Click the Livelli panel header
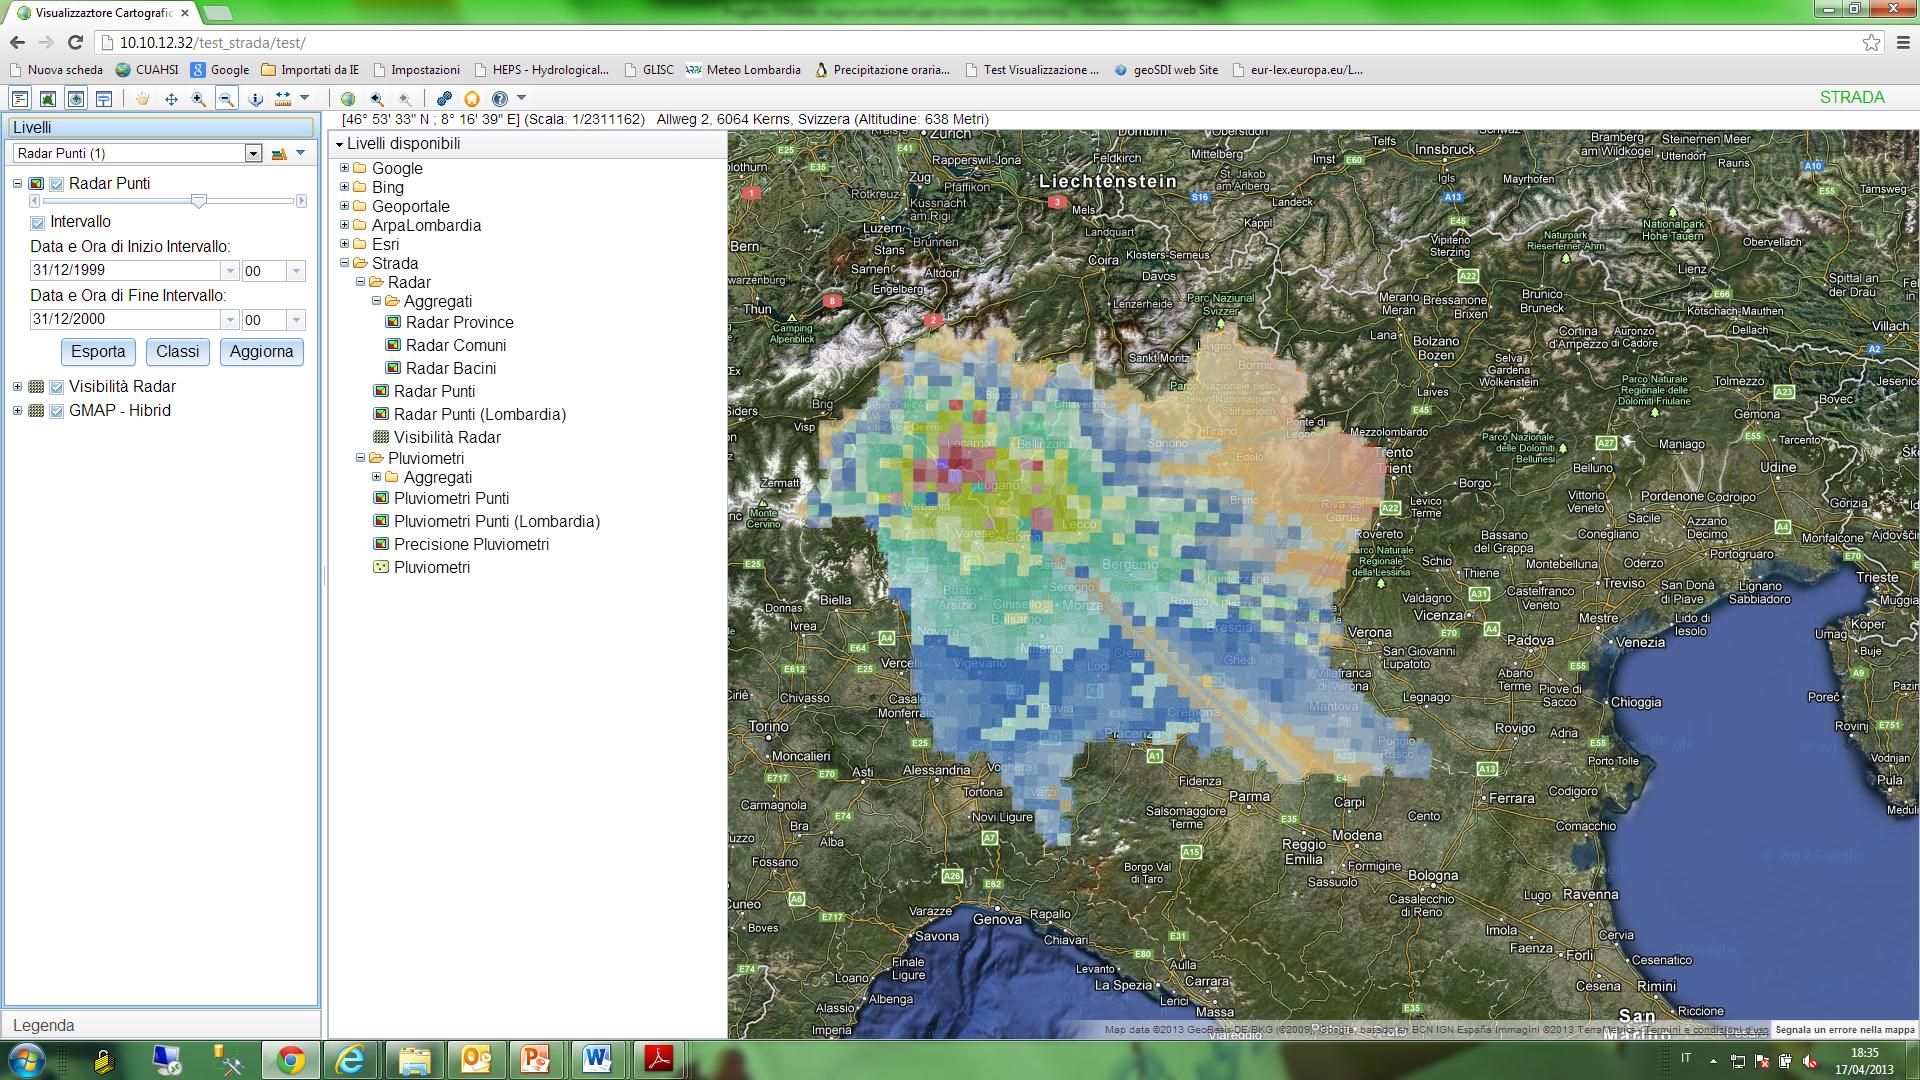The height and width of the screenshot is (1080, 1920). [x=160, y=128]
